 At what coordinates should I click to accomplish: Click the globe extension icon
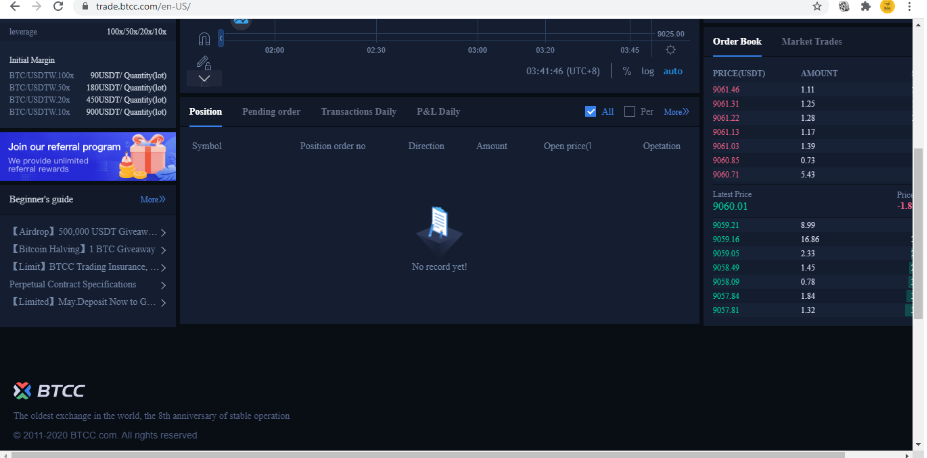pyautogui.click(x=844, y=7)
